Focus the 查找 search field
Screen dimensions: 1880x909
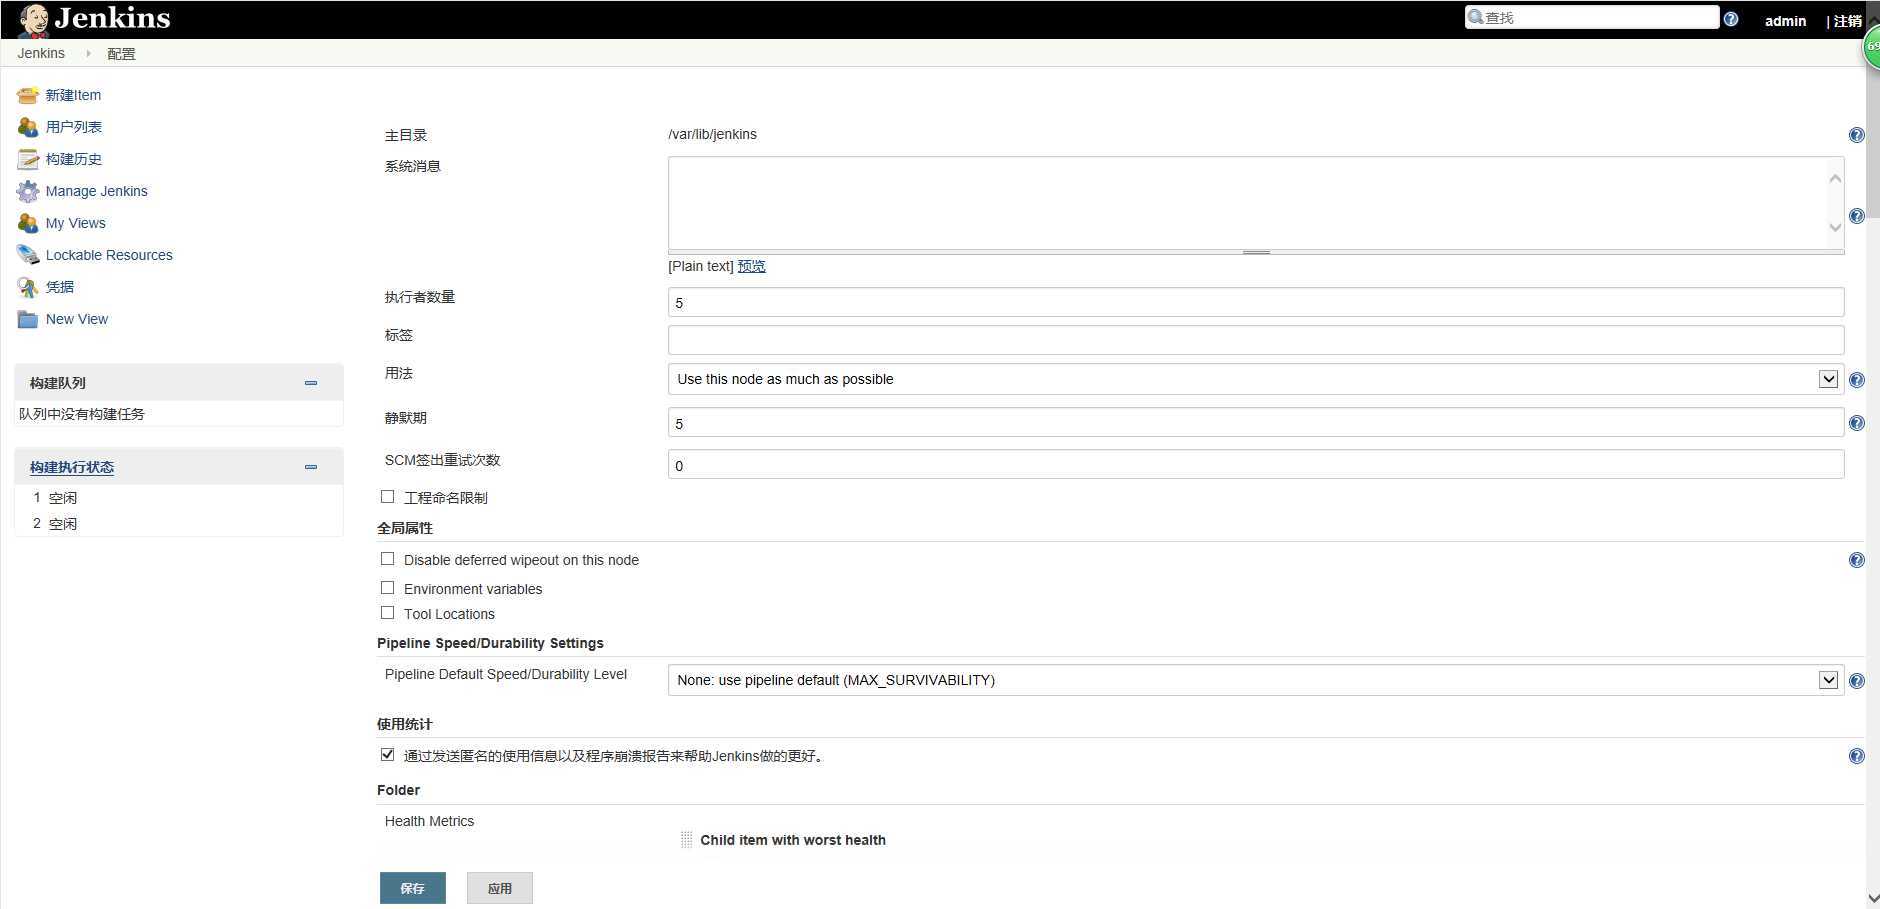(x=1592, y=17)
